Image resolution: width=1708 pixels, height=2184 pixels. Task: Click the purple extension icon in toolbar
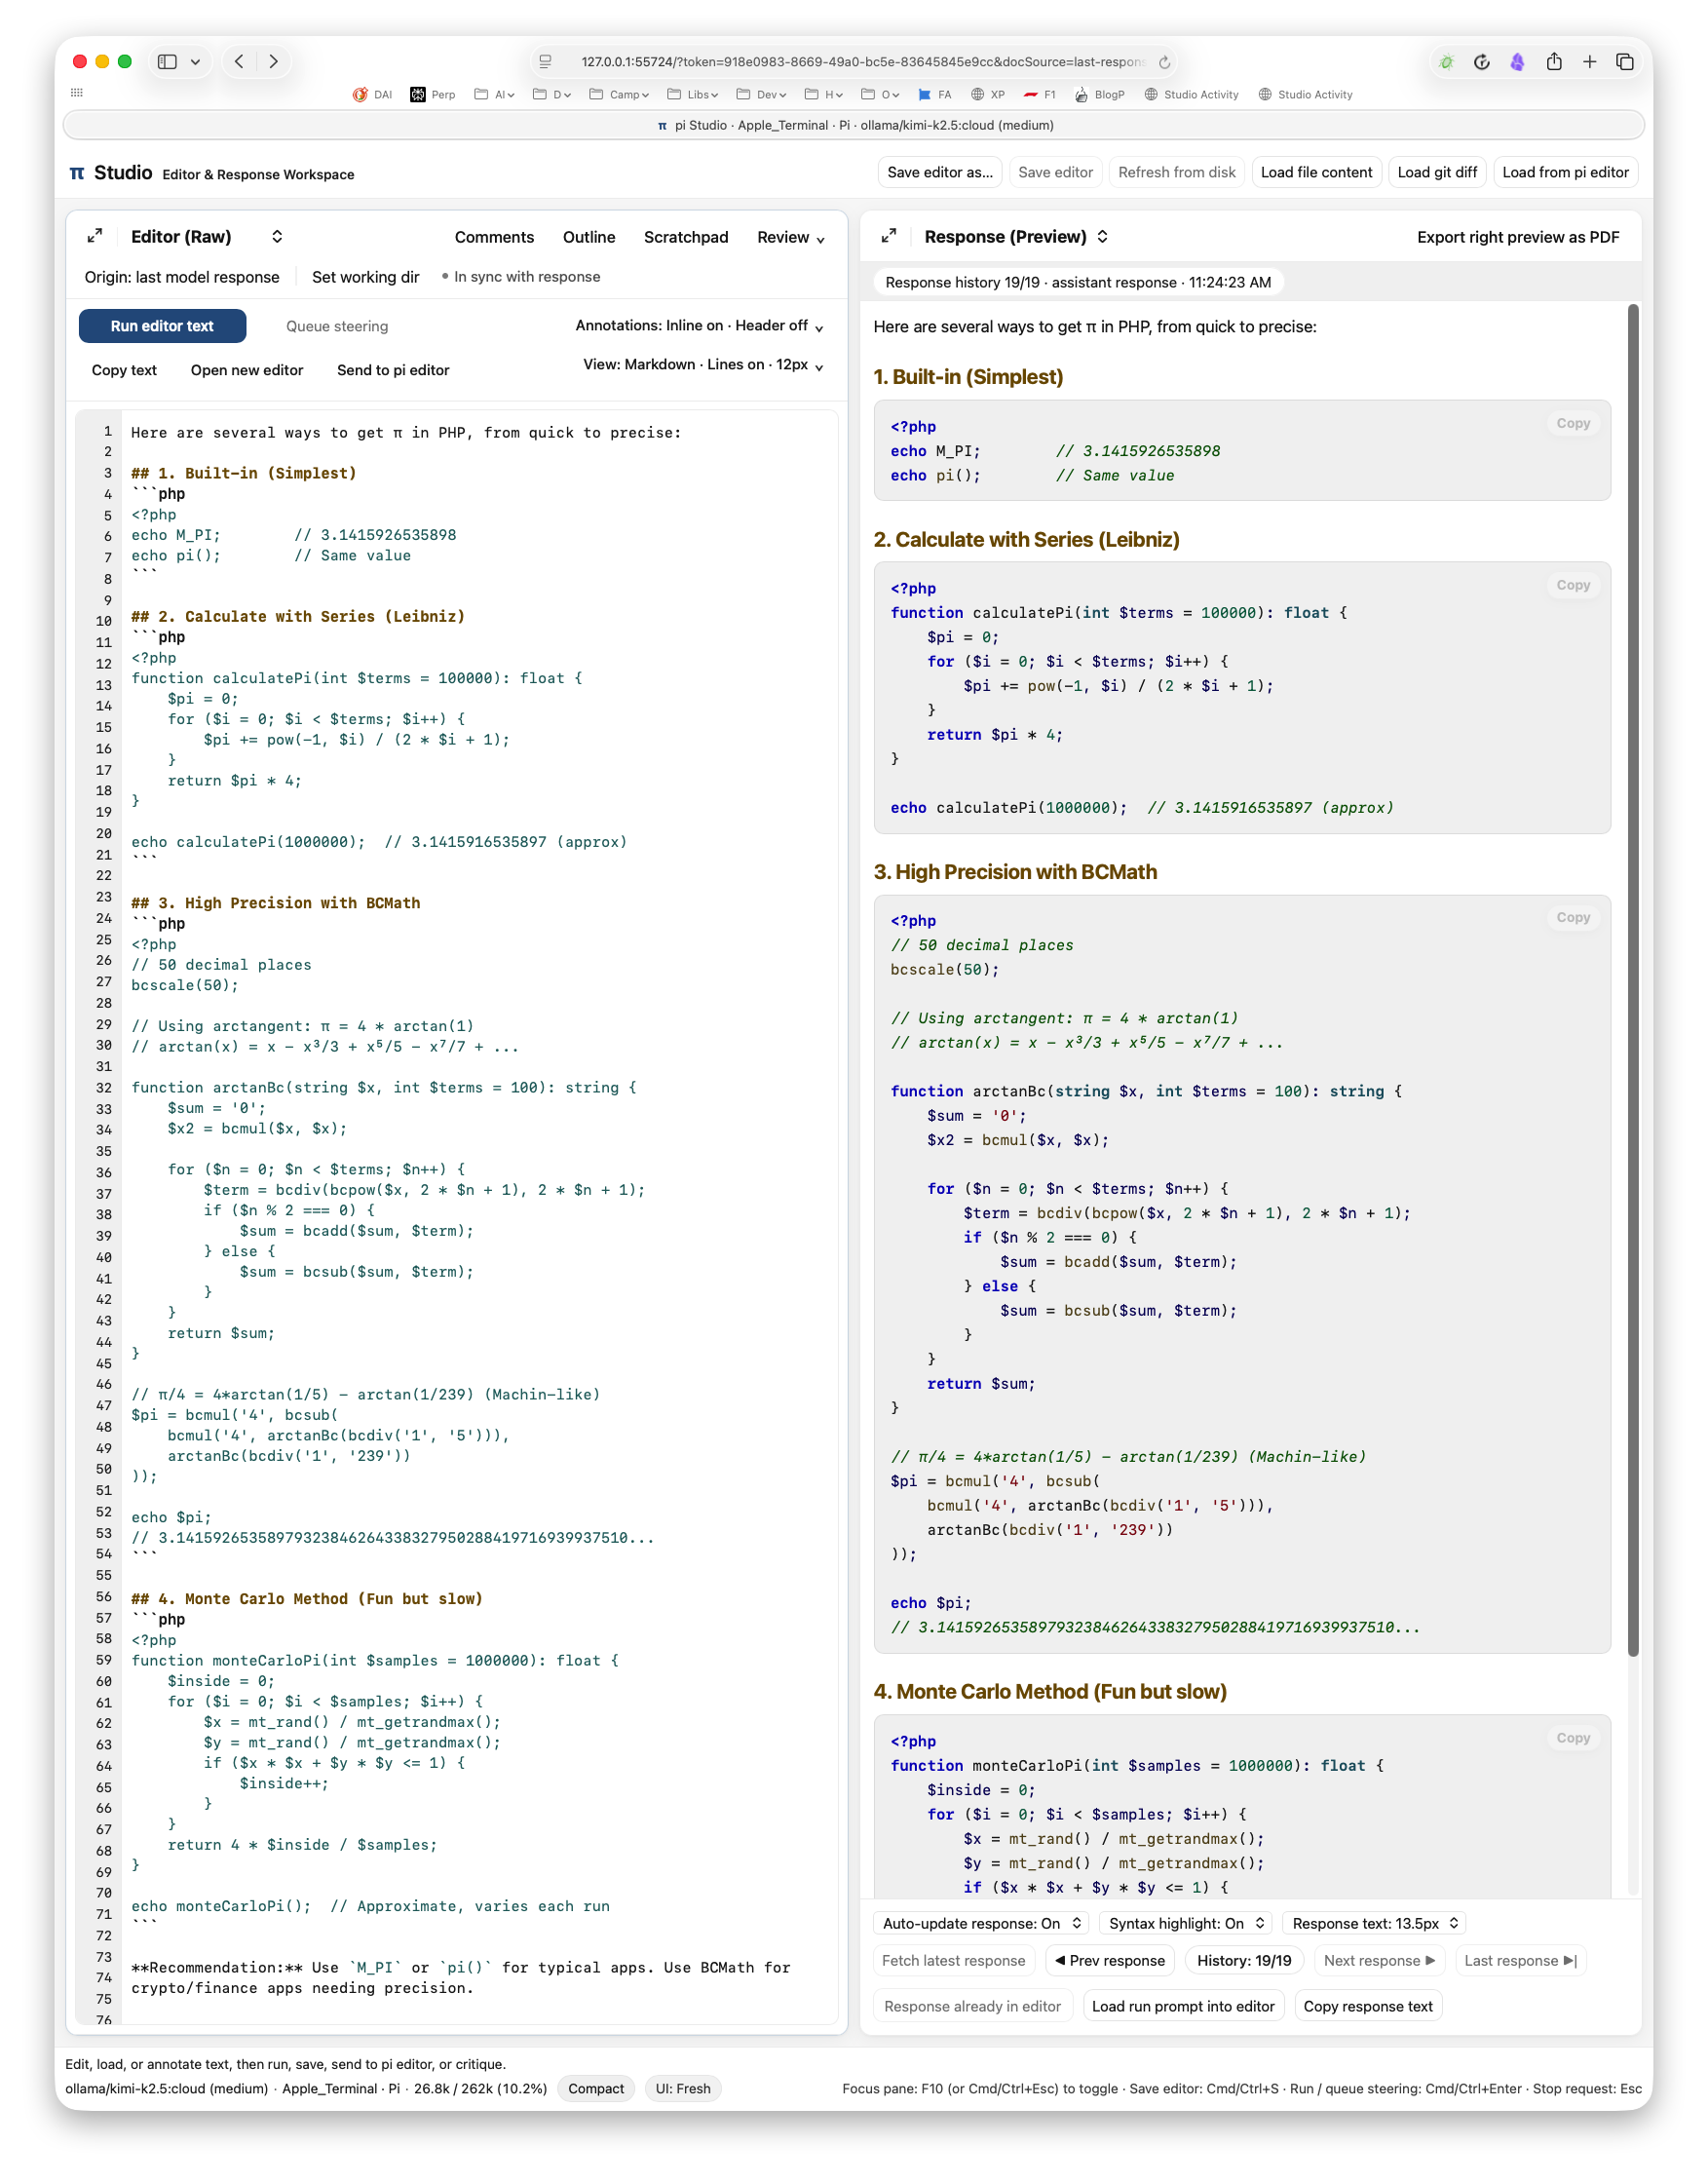[x=1517, y=62]
